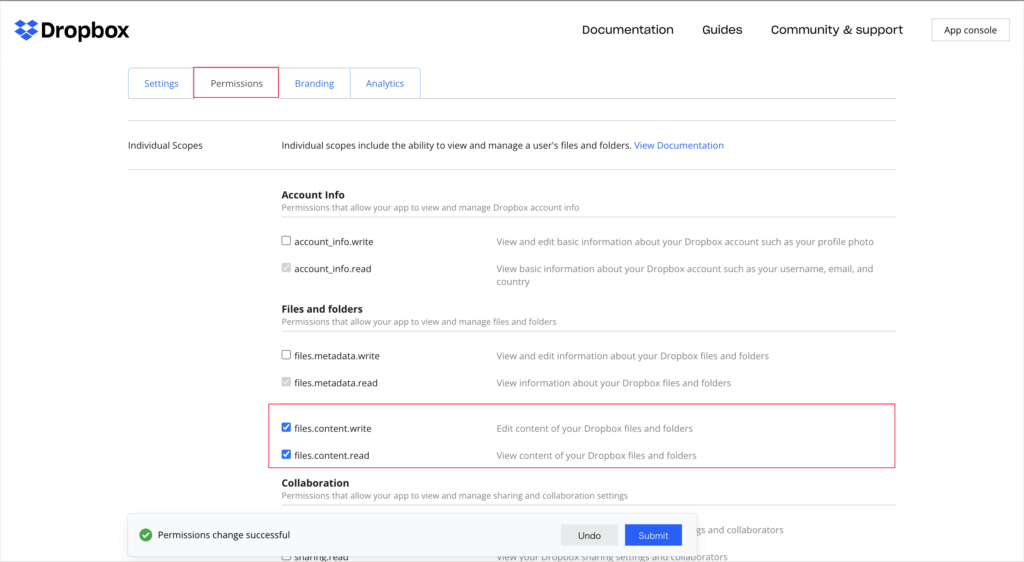The image size is (1024, 562).
Task: Uncheck files.content.write scope
Action: (286, 428)
